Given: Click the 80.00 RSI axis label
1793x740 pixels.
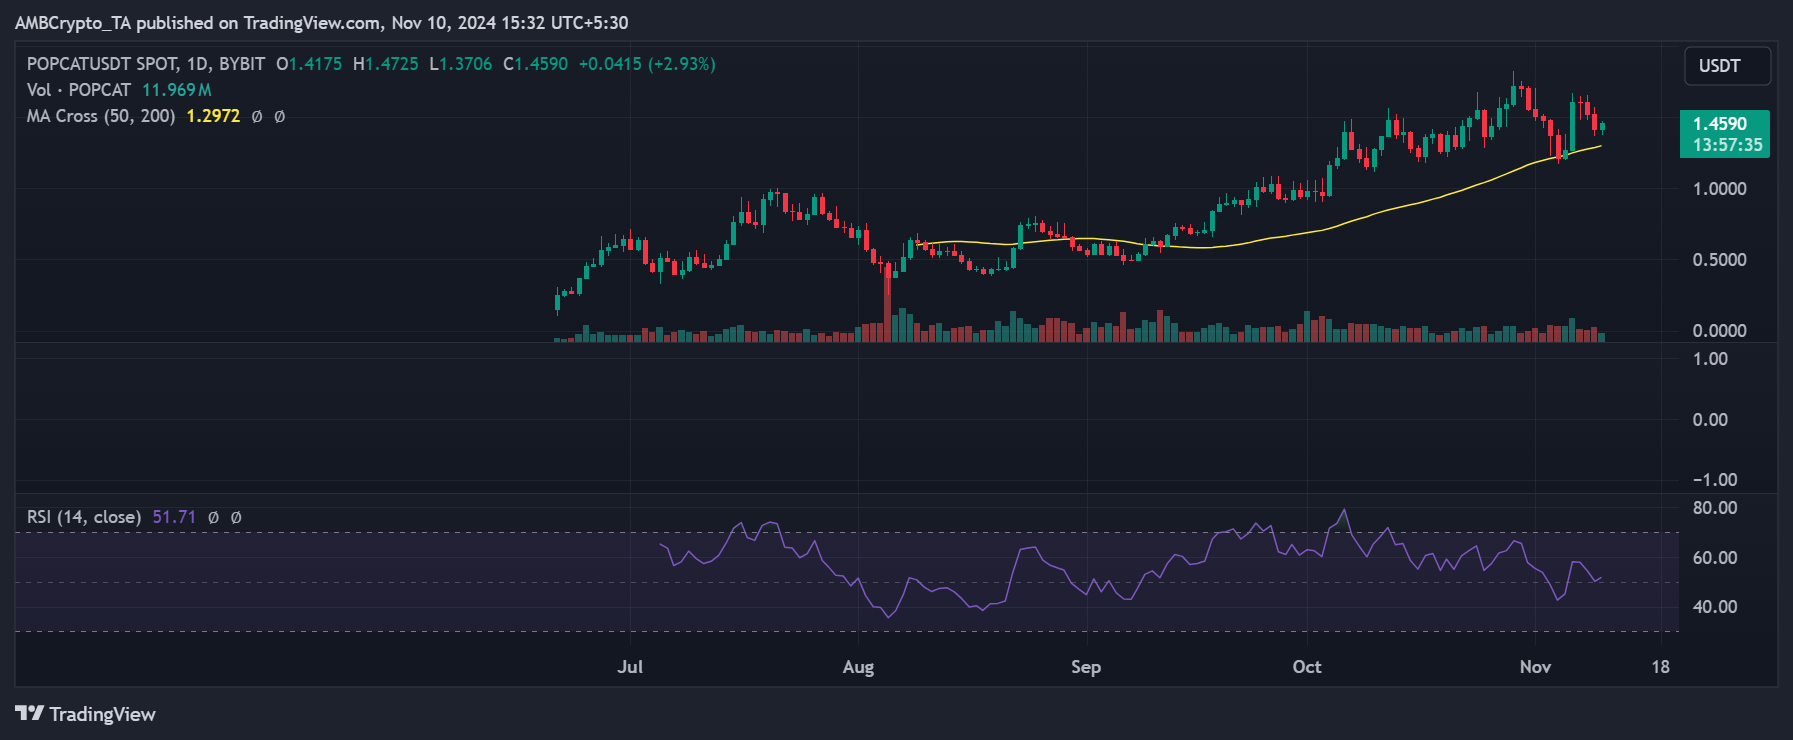Looking at the screenshot, I should 1715,508.
